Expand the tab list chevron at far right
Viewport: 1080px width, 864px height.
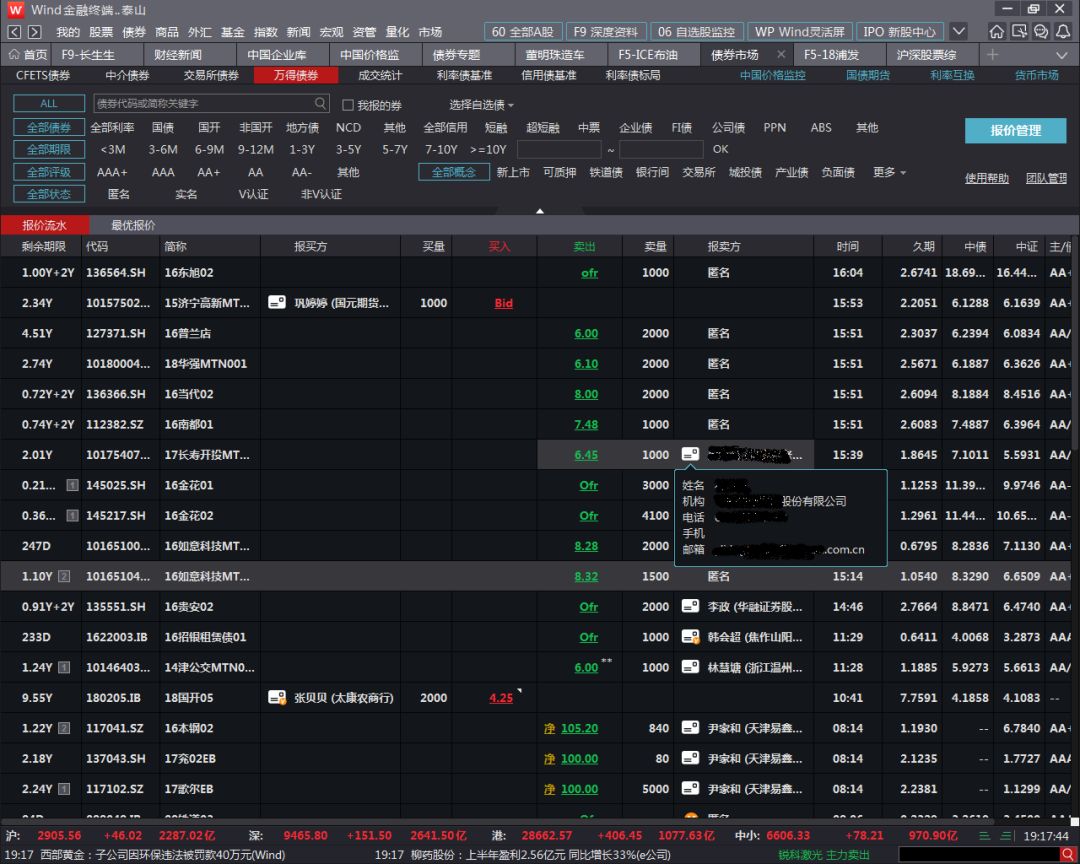tap(1061, 54)
